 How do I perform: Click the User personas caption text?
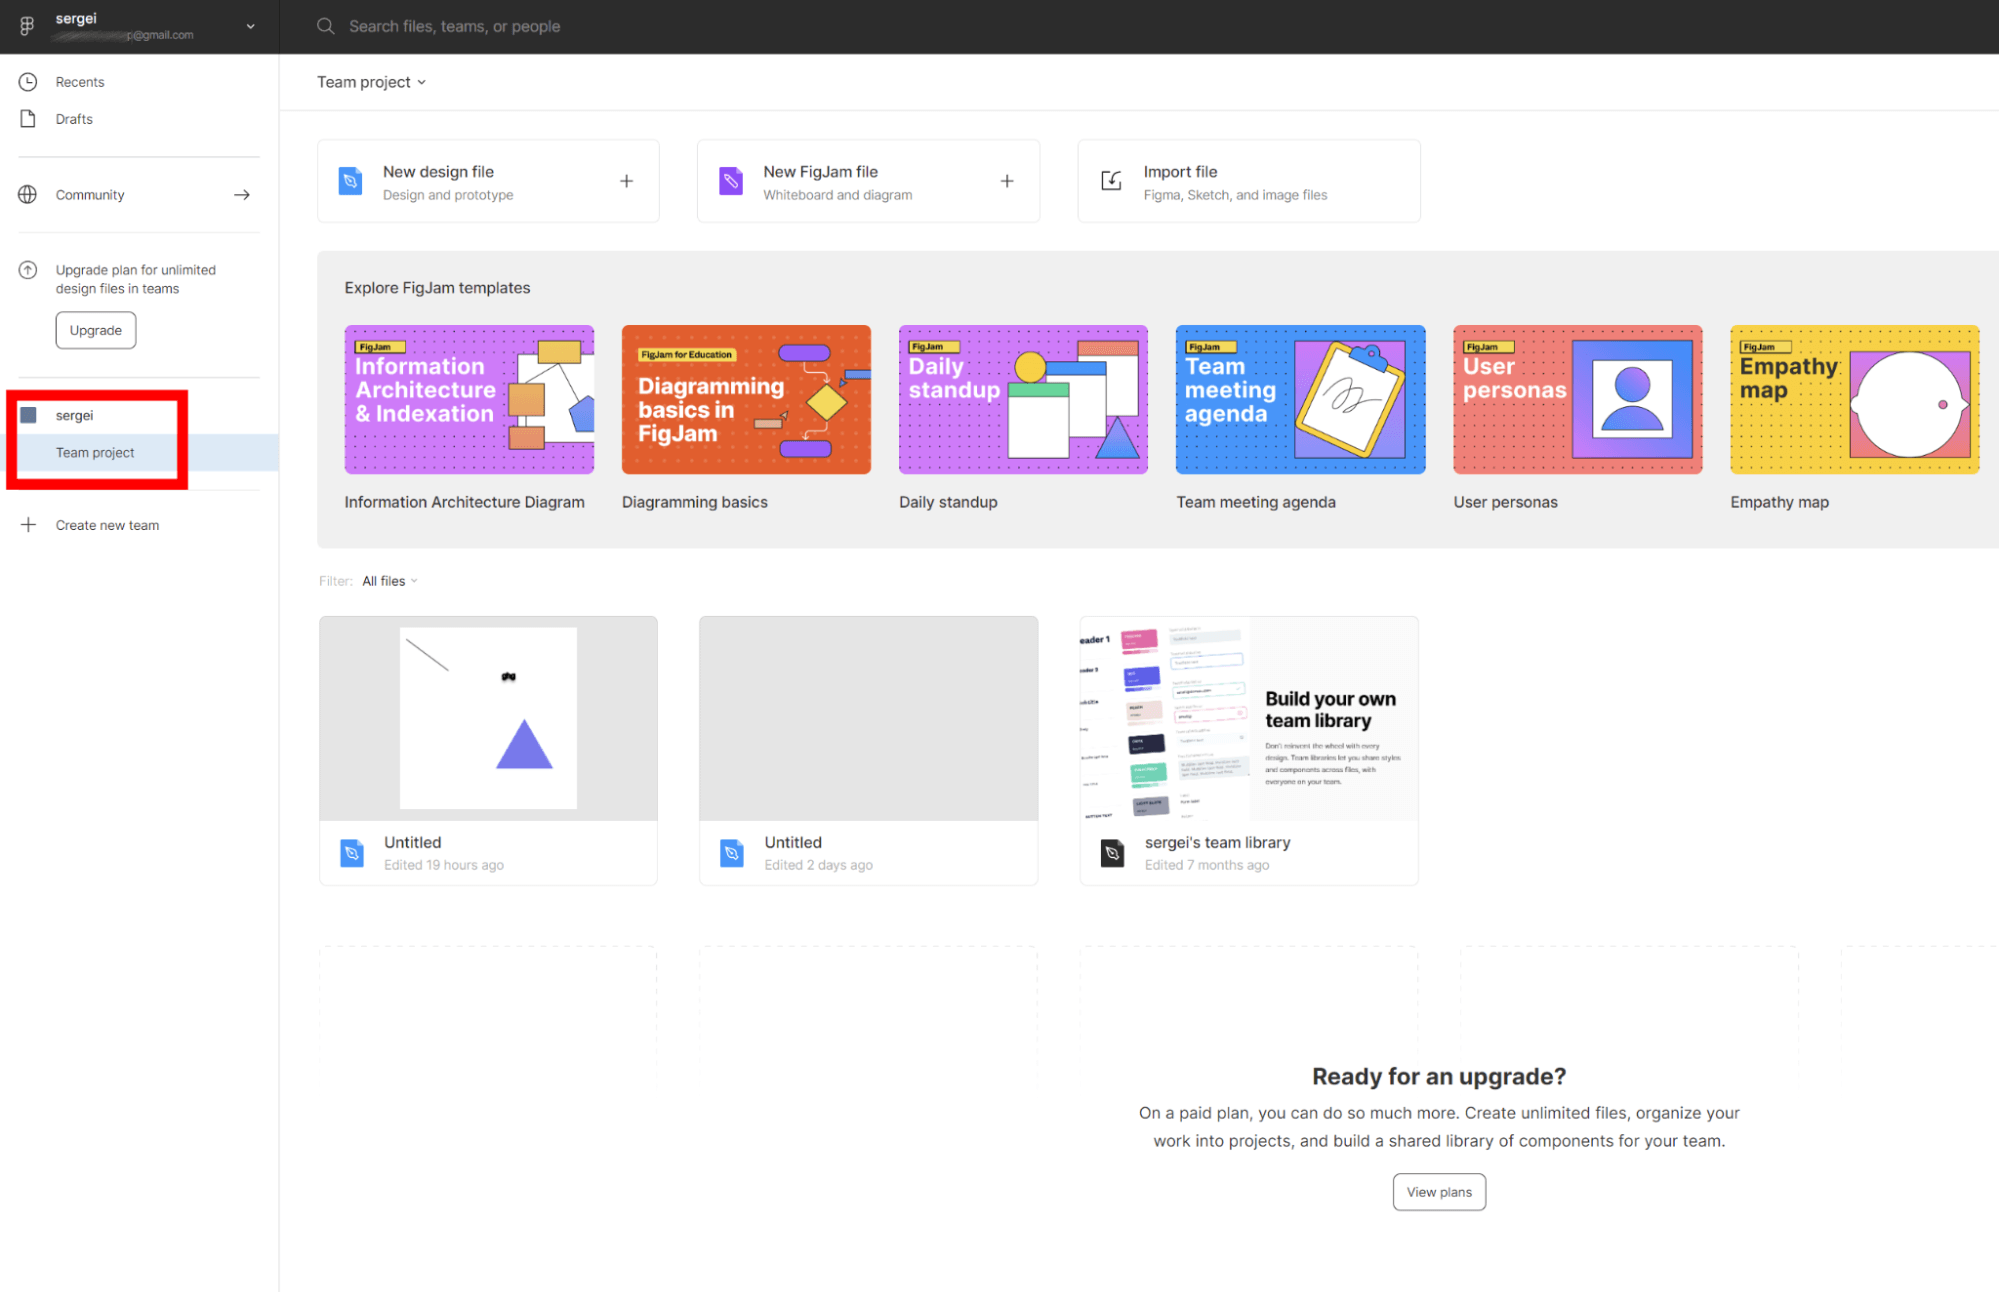[x=1505, y=502]
